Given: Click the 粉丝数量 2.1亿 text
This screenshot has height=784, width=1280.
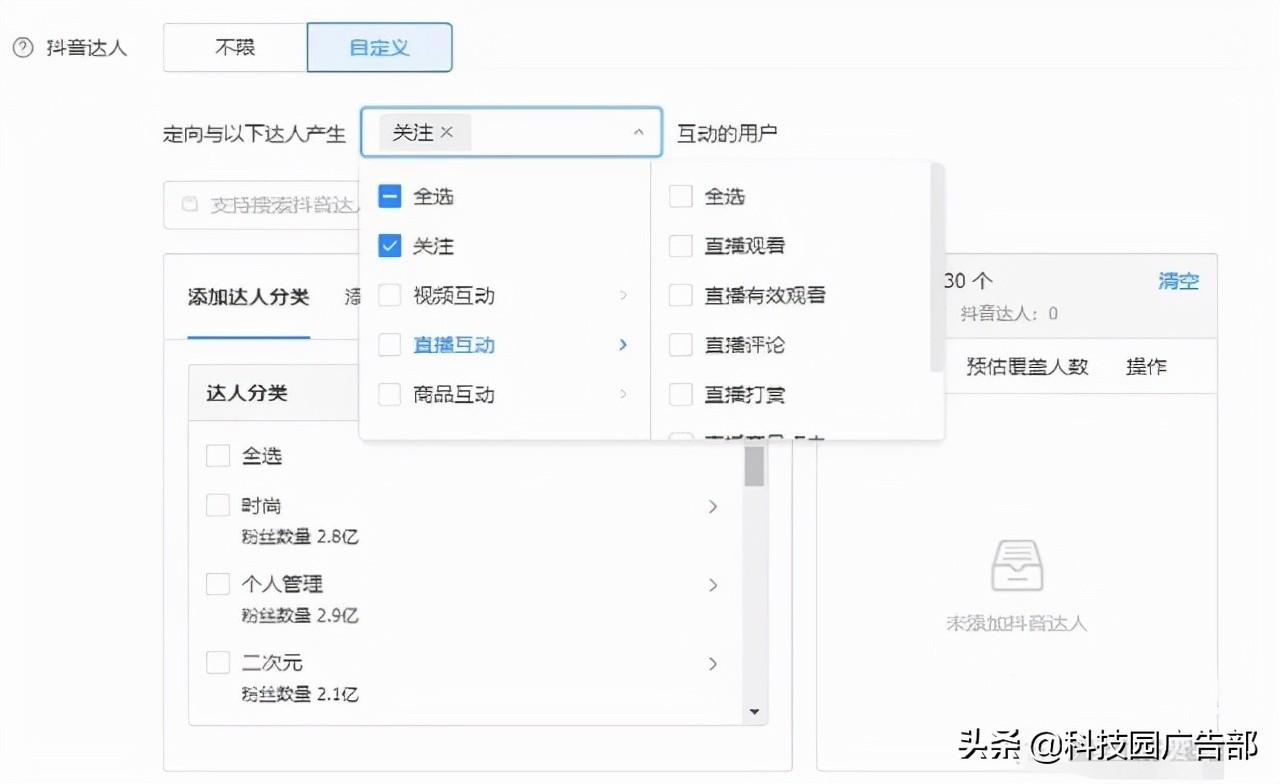Looking at the screenshot, I should click(300, 693).
